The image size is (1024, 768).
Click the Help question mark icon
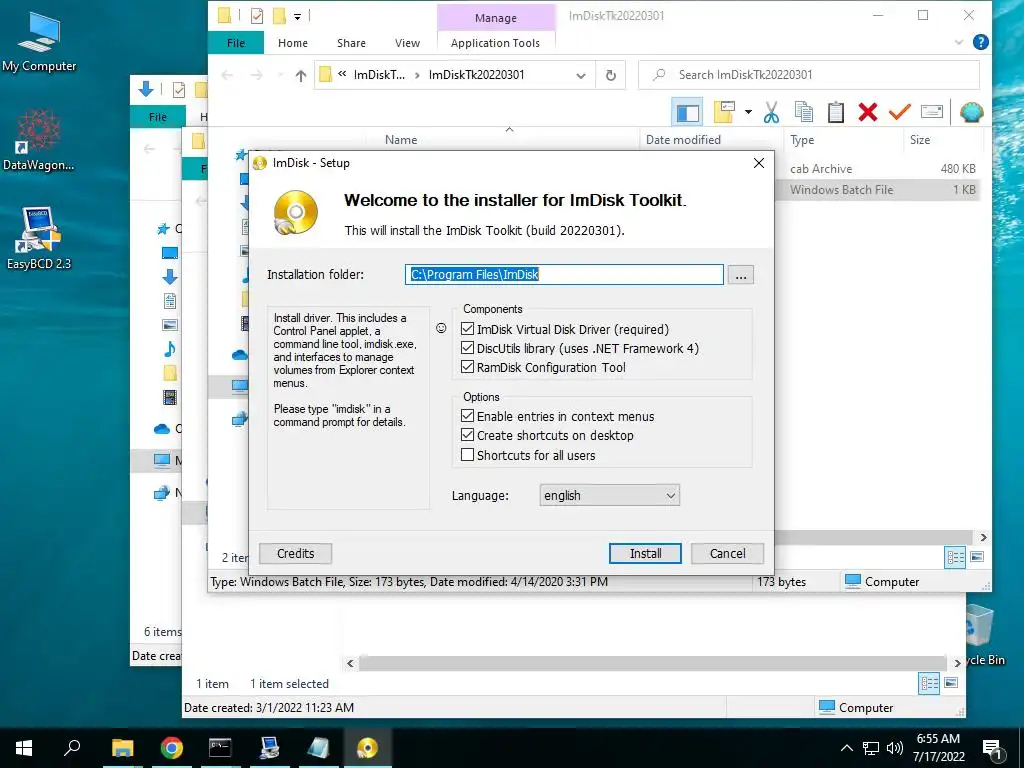tap(980, 42)
